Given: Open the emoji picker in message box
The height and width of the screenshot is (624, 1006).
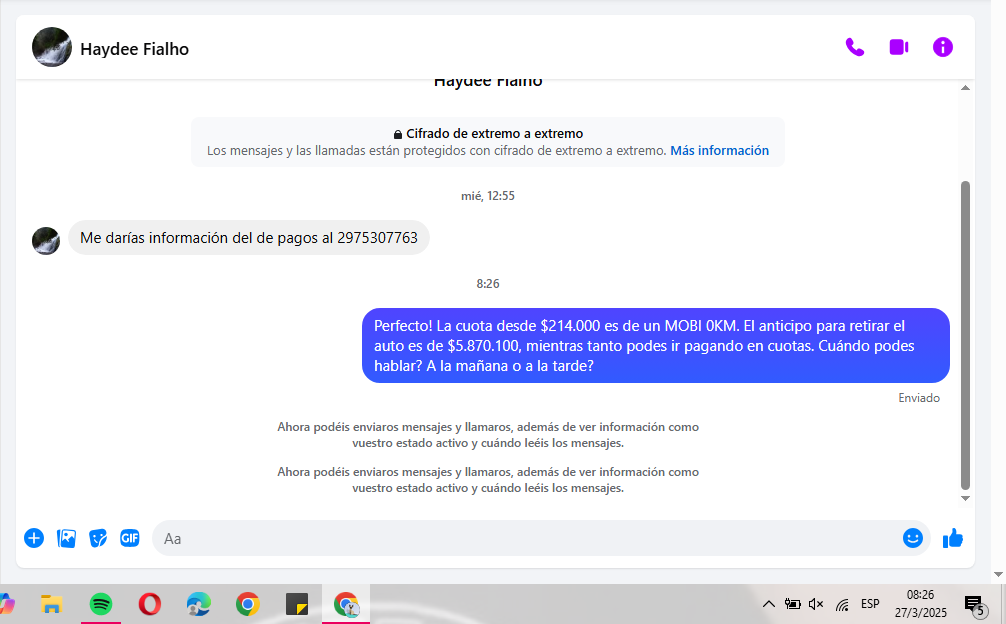Looking at the screenshot, I should pyautogui.click(x=912, y=538).
